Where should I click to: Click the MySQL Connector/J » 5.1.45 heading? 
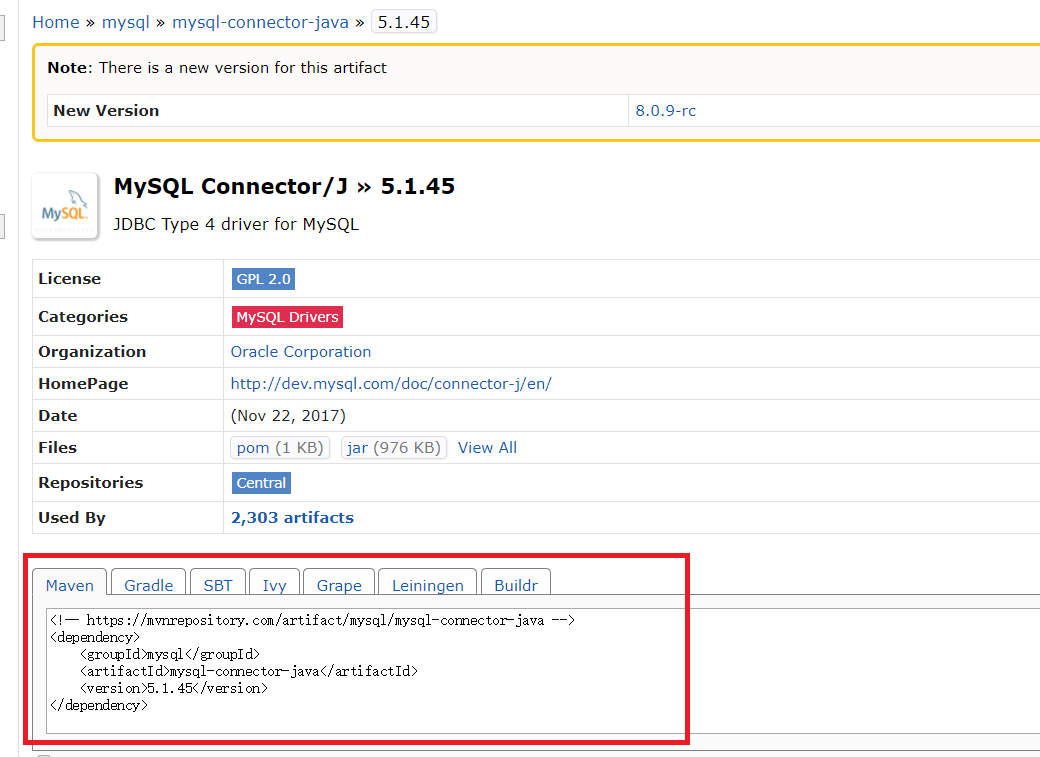284,186
